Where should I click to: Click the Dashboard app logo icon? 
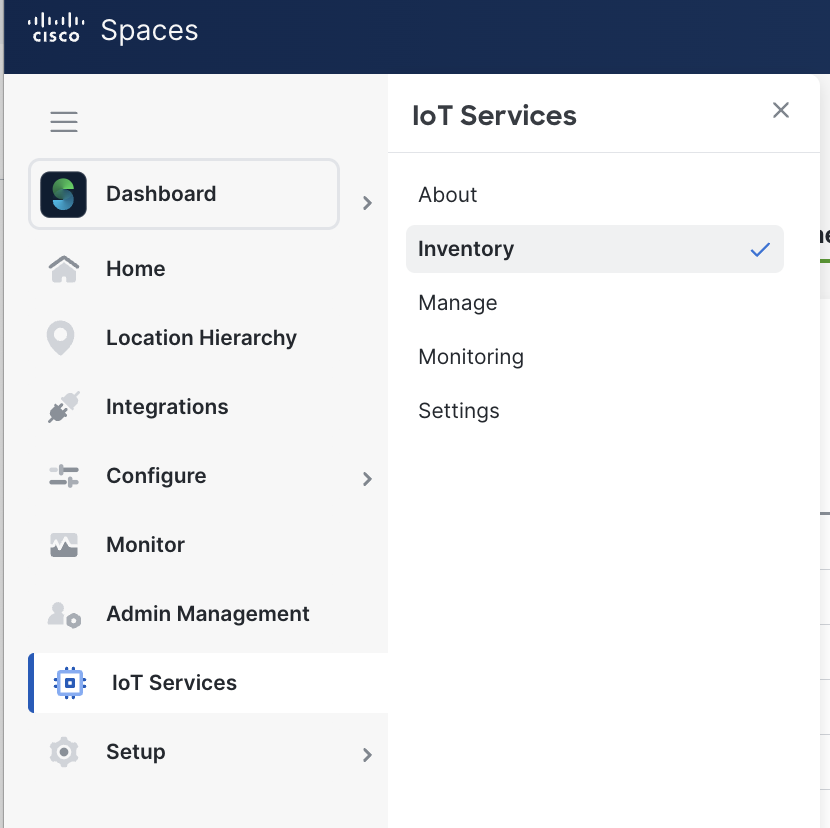[x=63, y=194]
